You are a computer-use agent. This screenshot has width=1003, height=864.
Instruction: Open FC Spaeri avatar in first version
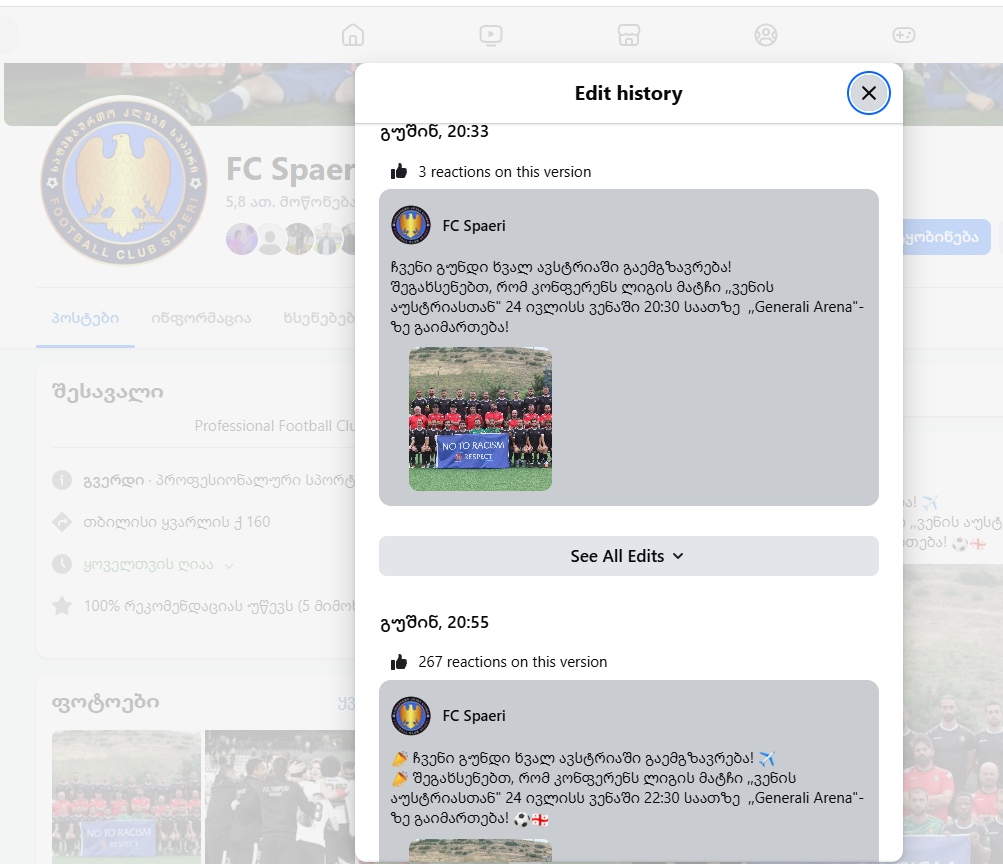pos(411,225)
